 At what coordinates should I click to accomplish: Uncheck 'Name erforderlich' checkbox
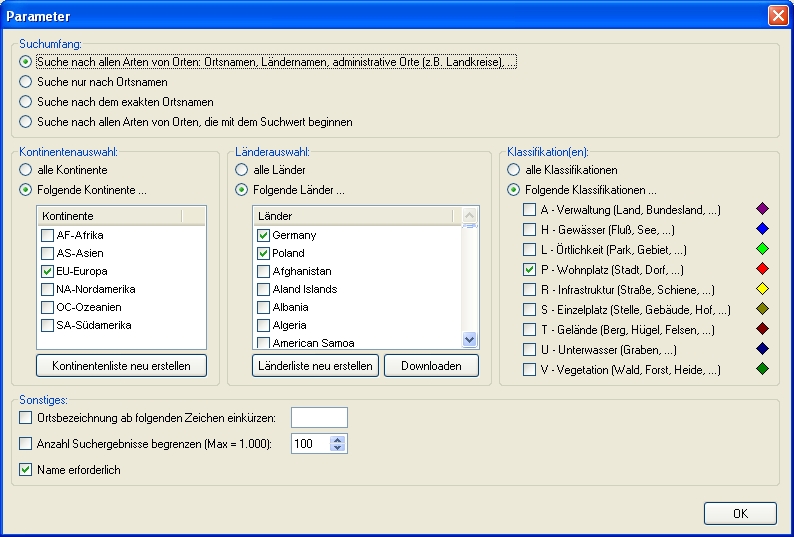pos(25,470)
